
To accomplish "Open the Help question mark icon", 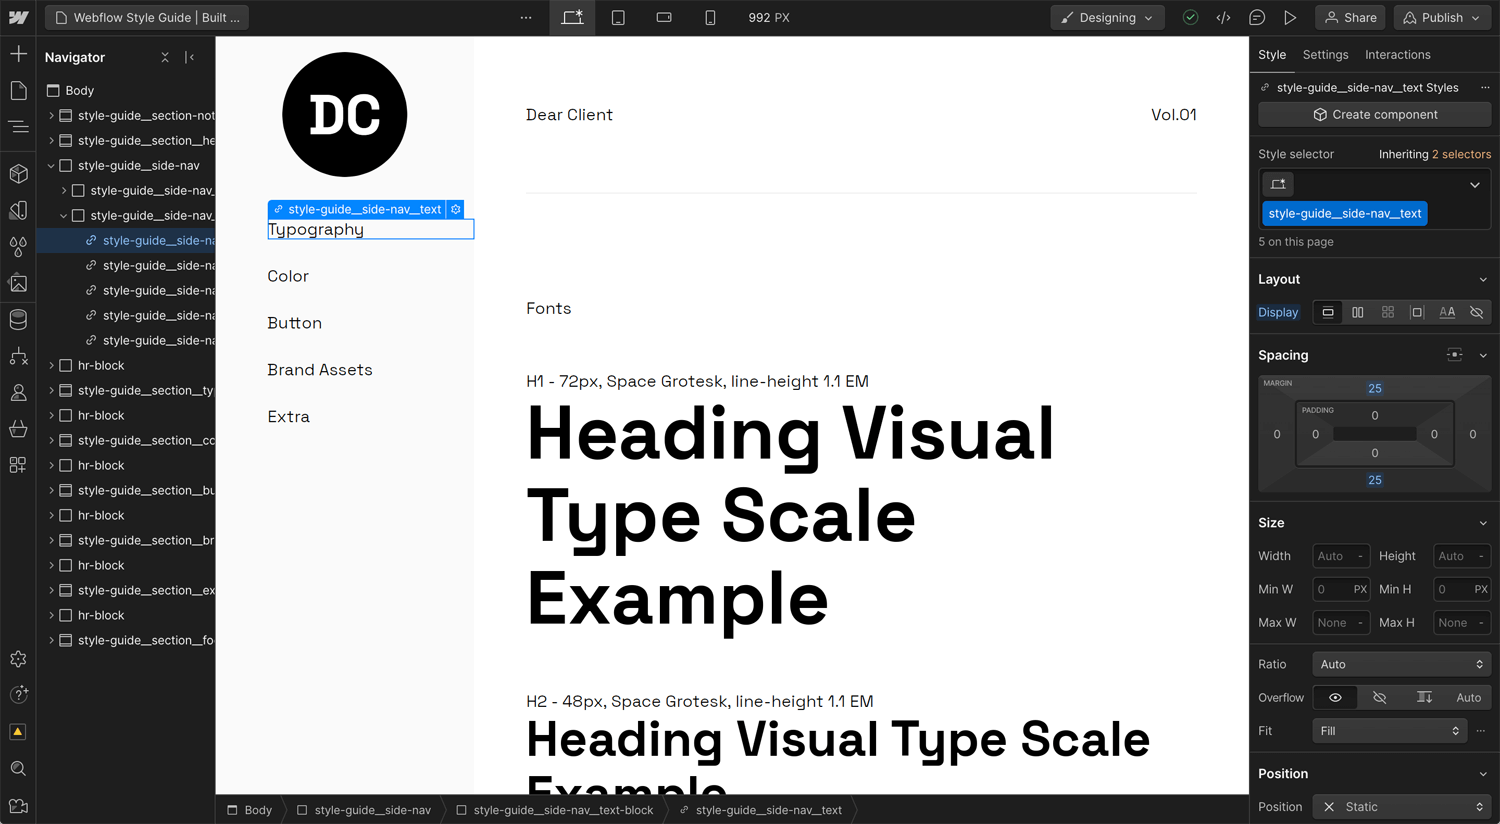I will [18, 695].
